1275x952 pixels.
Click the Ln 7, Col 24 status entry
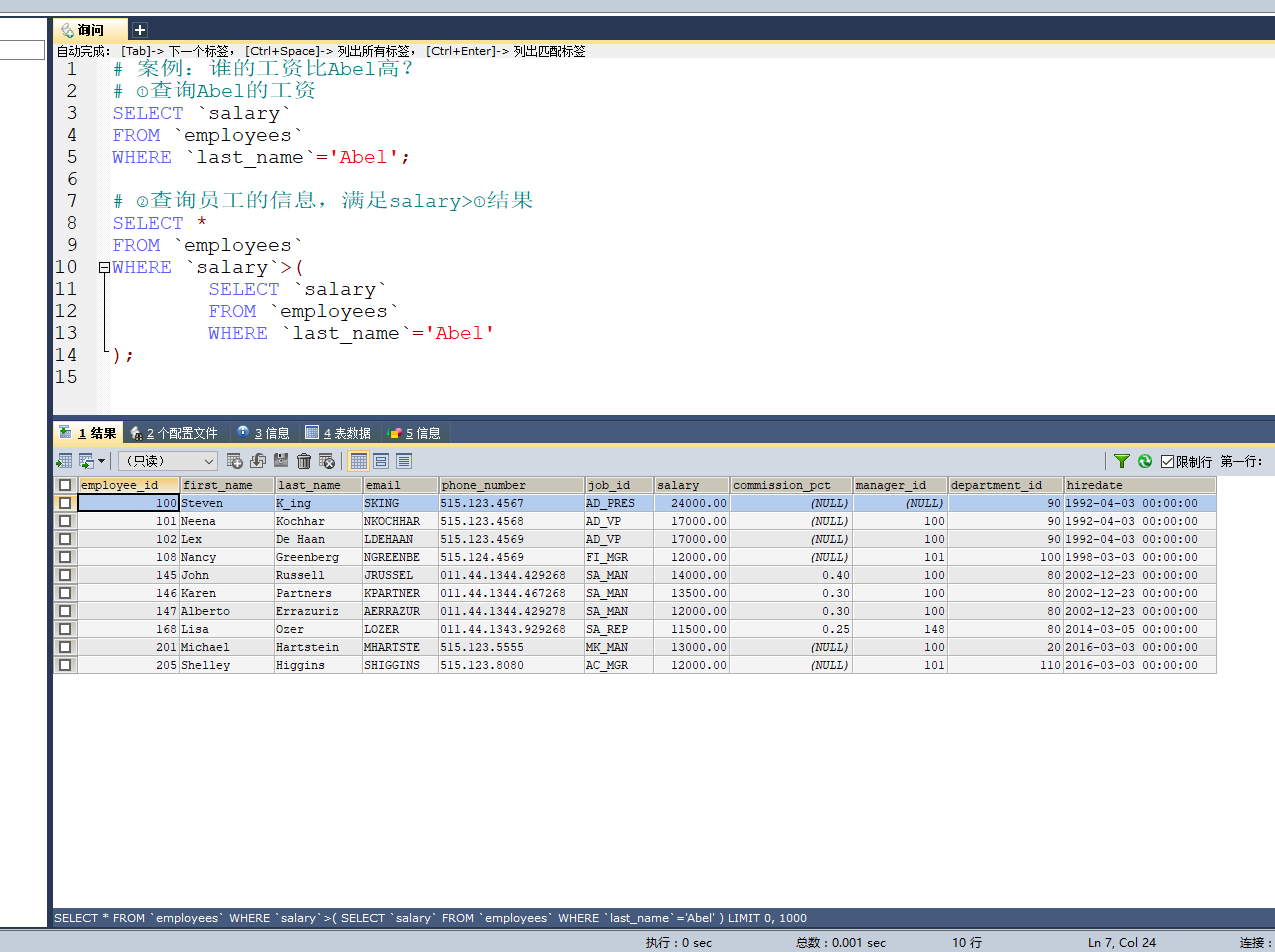click(1122, 942)
